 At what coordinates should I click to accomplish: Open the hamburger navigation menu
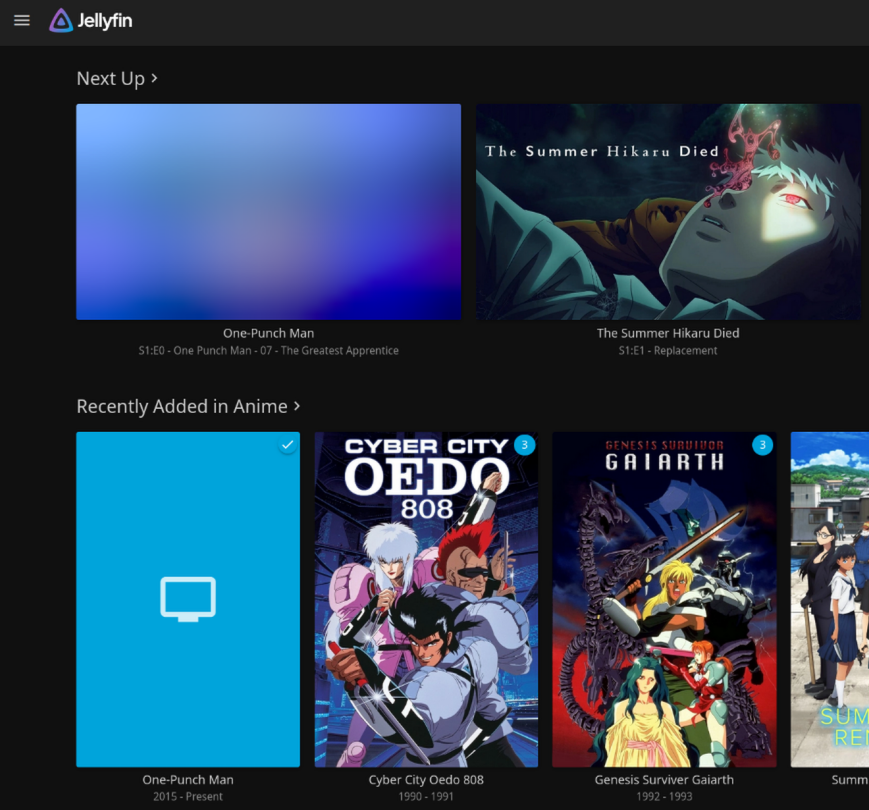(22, 21)
